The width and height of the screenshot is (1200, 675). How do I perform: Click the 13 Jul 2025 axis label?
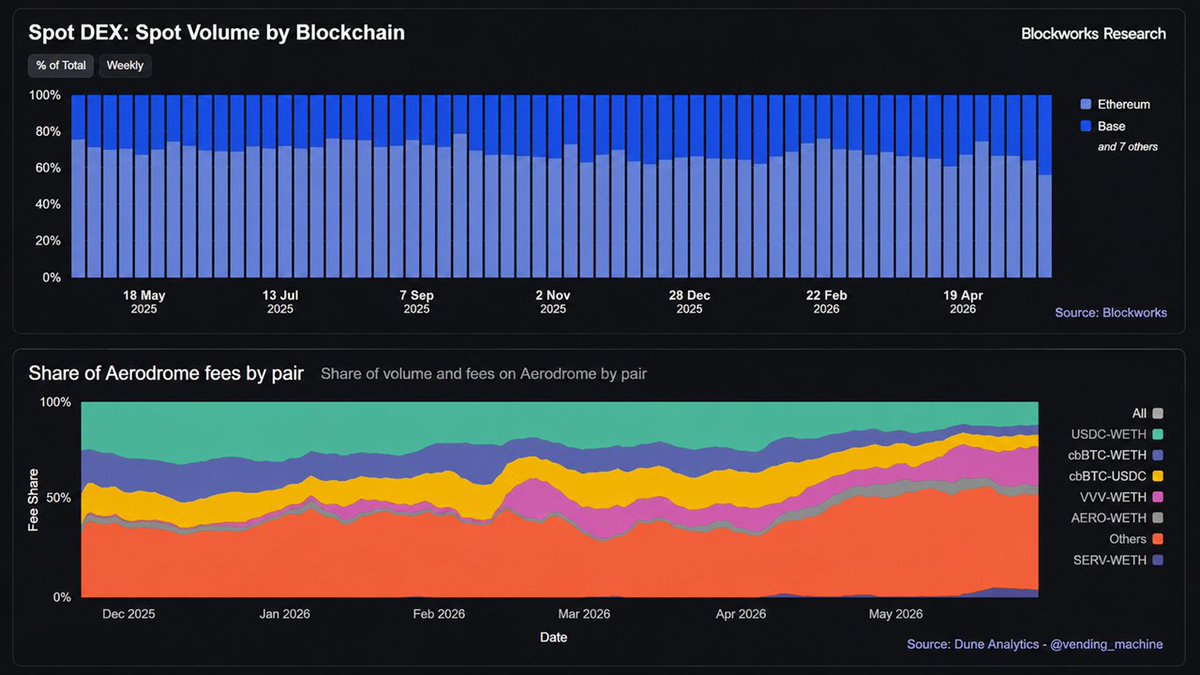[280, 302]
